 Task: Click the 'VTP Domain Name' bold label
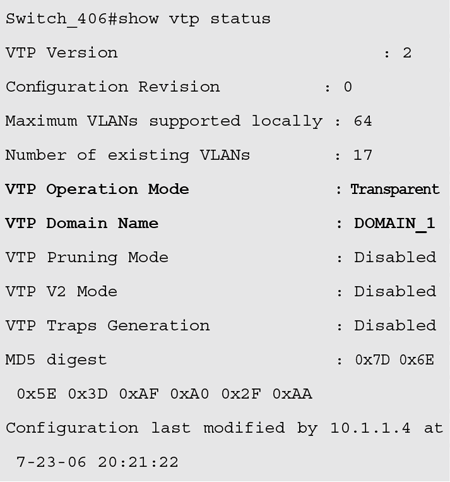pos(82,223)
